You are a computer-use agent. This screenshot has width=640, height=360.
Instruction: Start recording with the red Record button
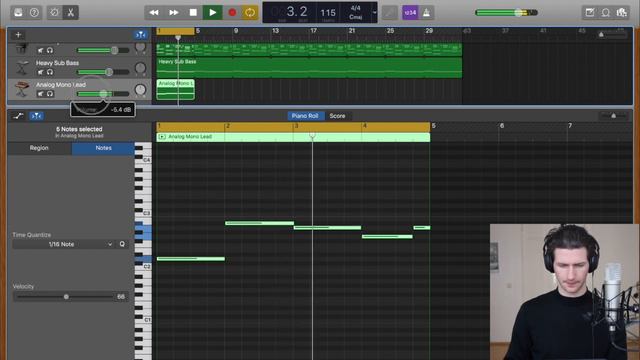(232, 13)
